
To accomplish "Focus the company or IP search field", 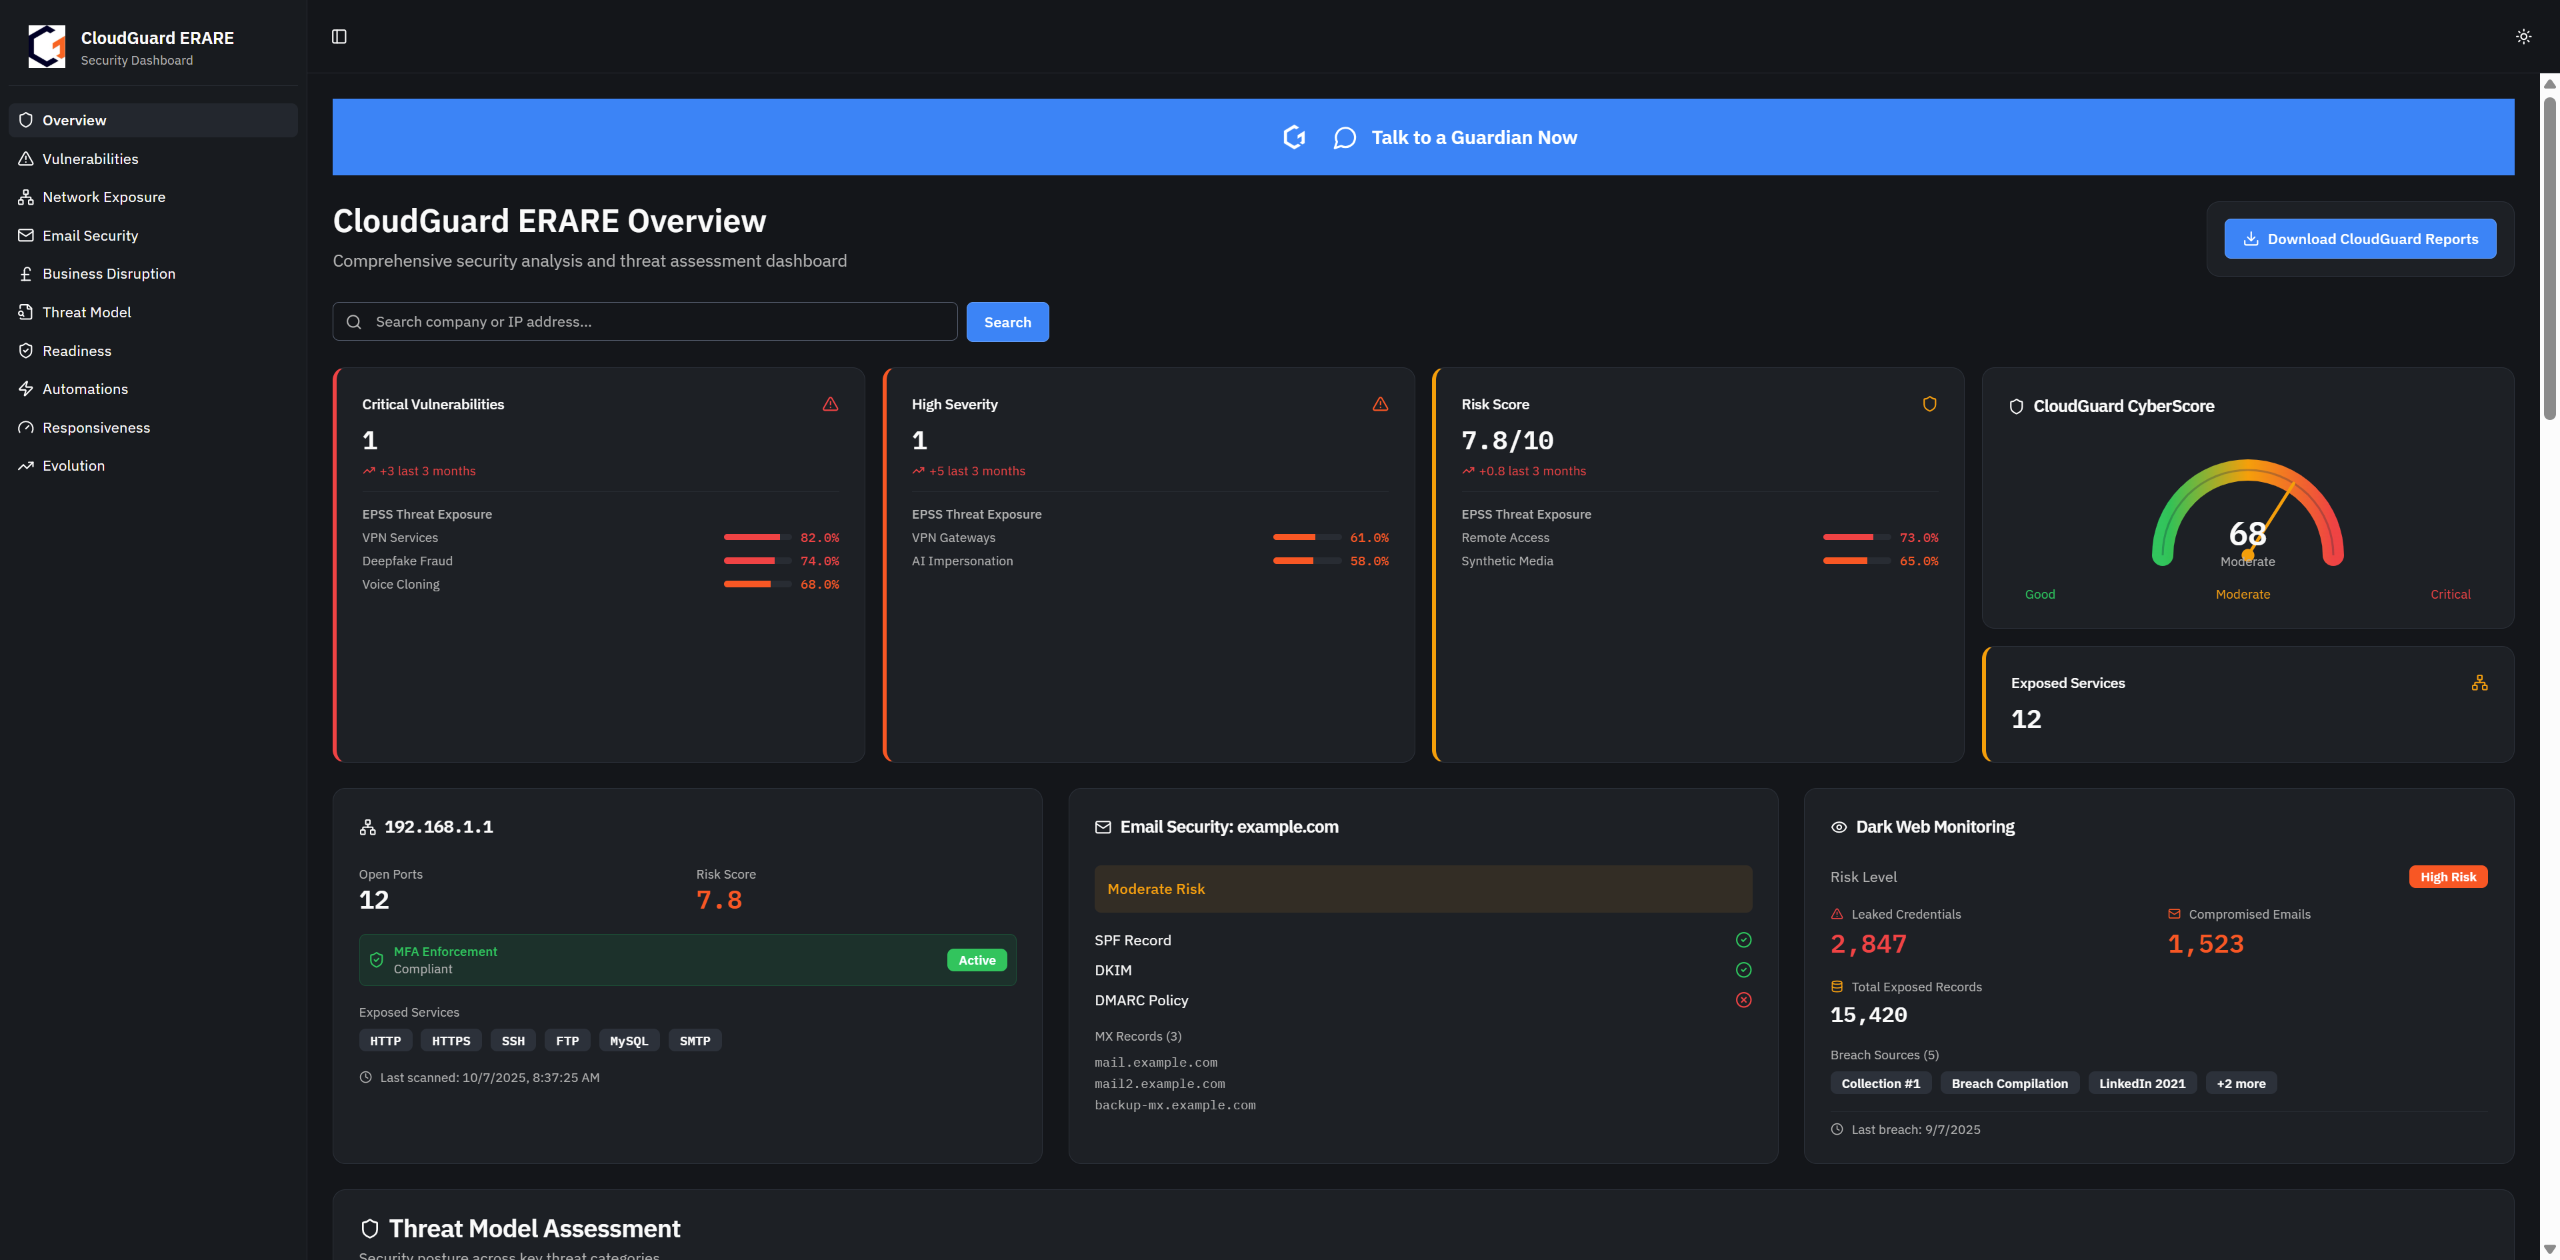I will point(660,322).
